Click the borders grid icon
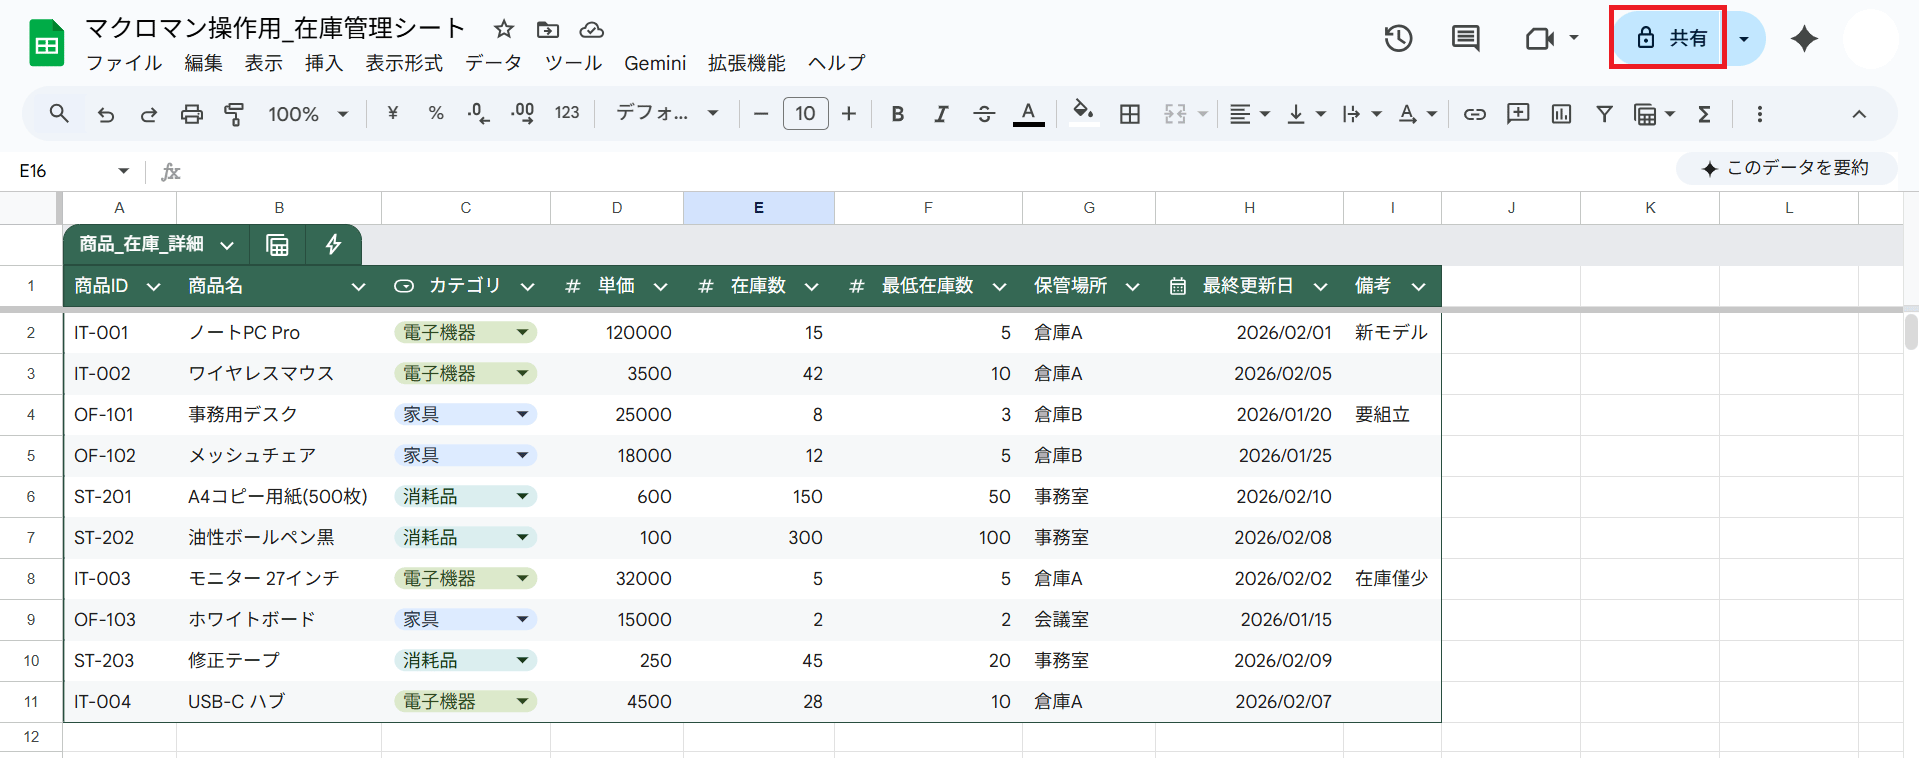The height and width of the screenshot is (758, 1919). click(1129, 114)
